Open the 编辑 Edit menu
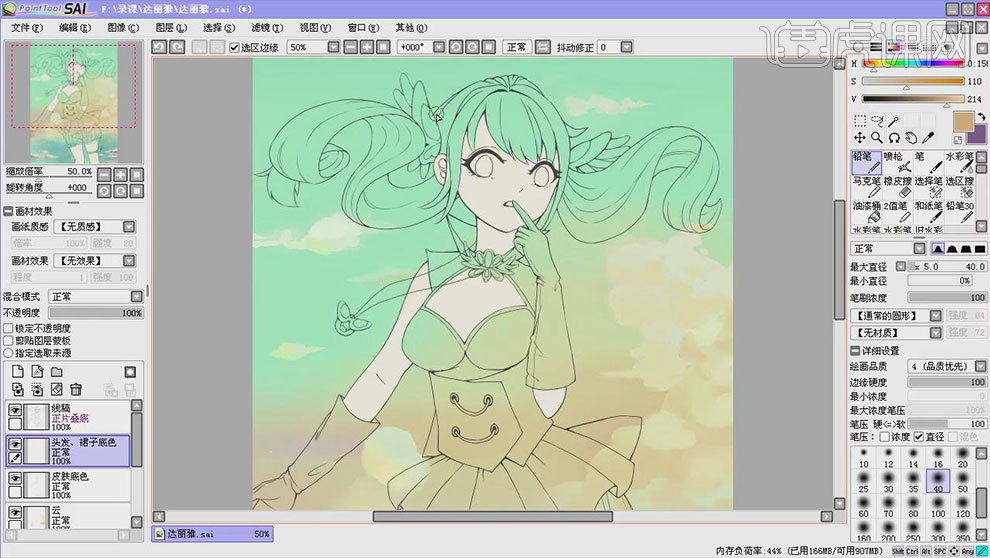This screenshot has width=990, height=558. click(75, 28)
